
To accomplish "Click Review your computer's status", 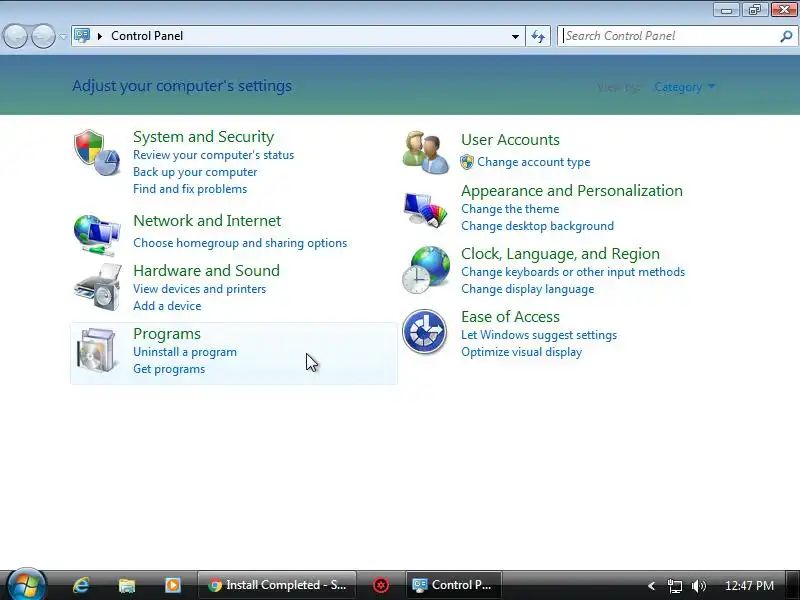I will tap(213, 155).
